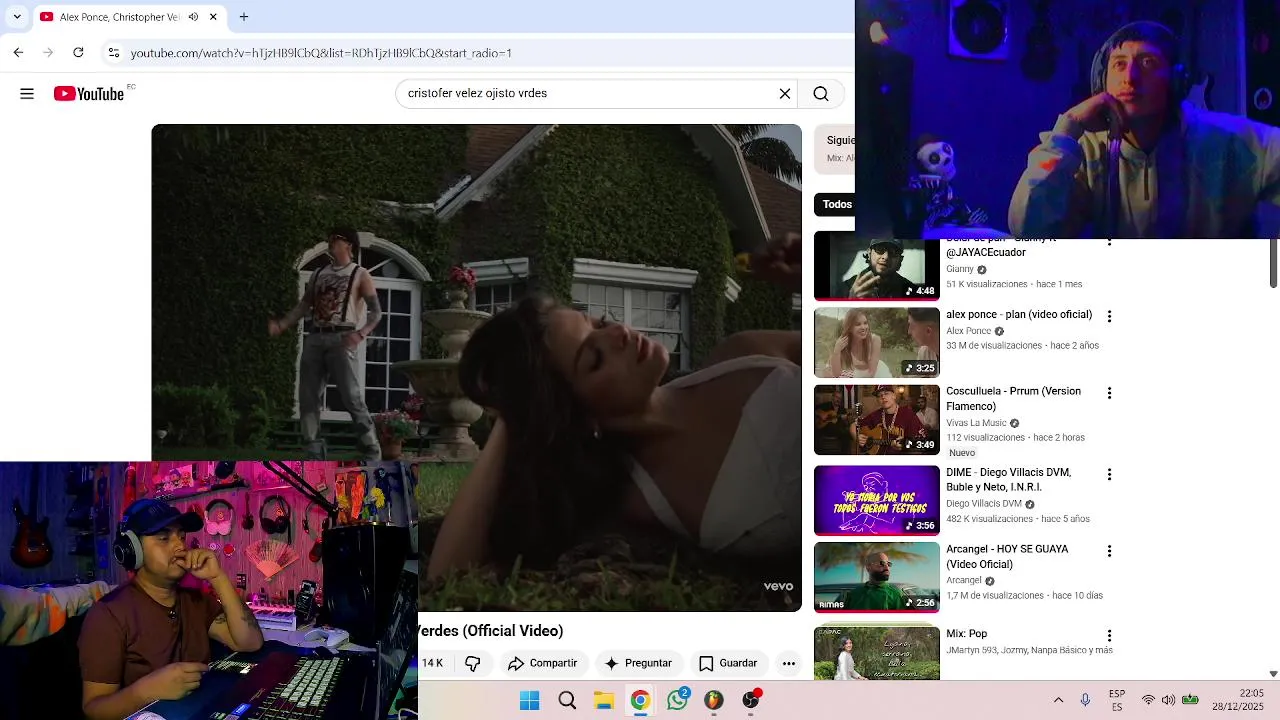This screenshot has height=720, width=1280.
Task: Reload the YouTube page
Action: point(78,52)
